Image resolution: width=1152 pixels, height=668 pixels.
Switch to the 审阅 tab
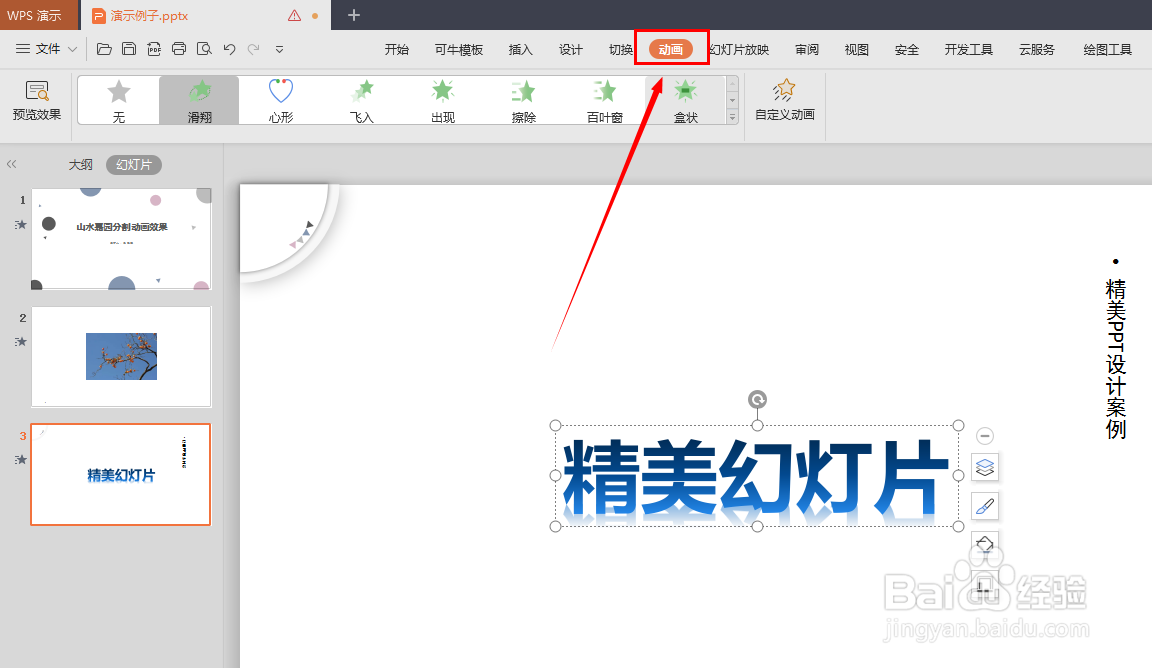click(x=807, y=49)
